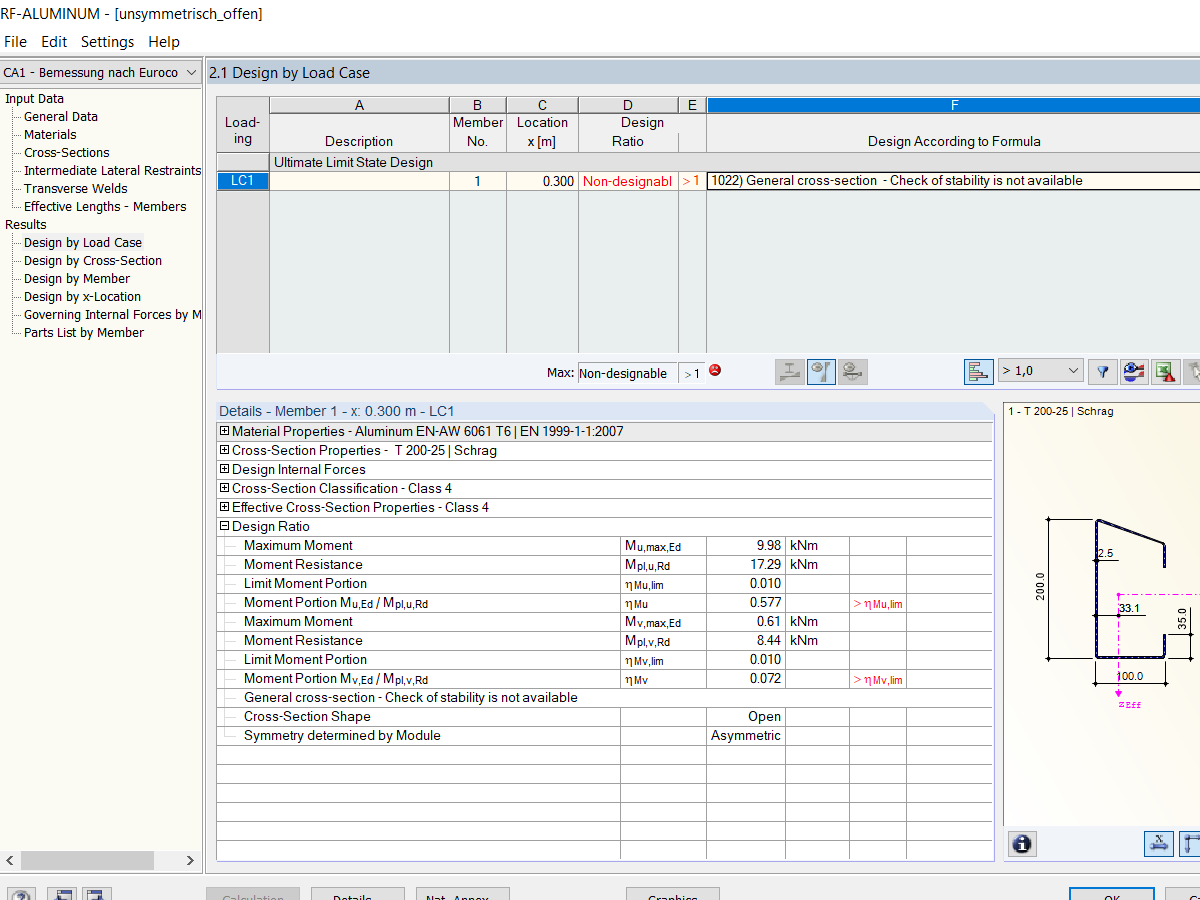Open the '> 1,0' ratio filter dropdown
This screenshot has height=900, width=1200.
coord(1040,371)
